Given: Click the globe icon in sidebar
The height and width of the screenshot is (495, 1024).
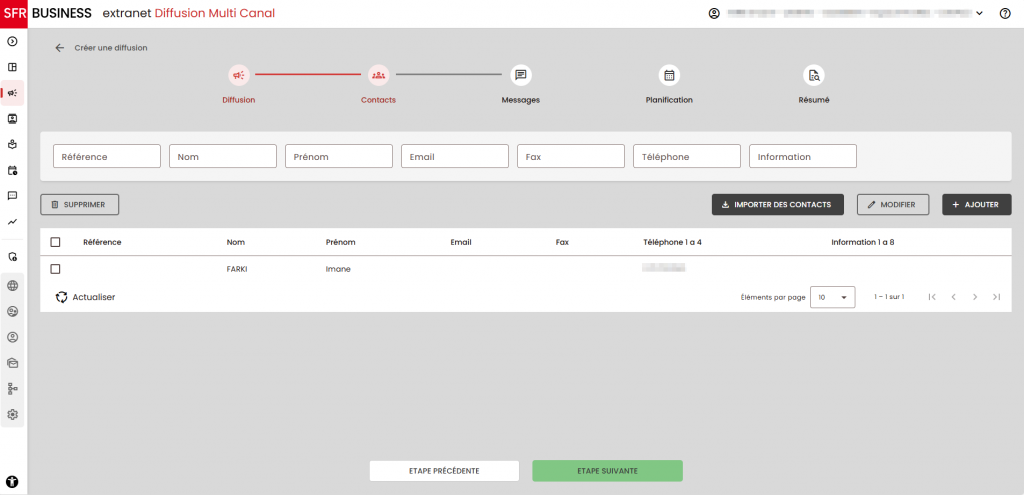Looking at the screenshot, I should tap(13, 285).
